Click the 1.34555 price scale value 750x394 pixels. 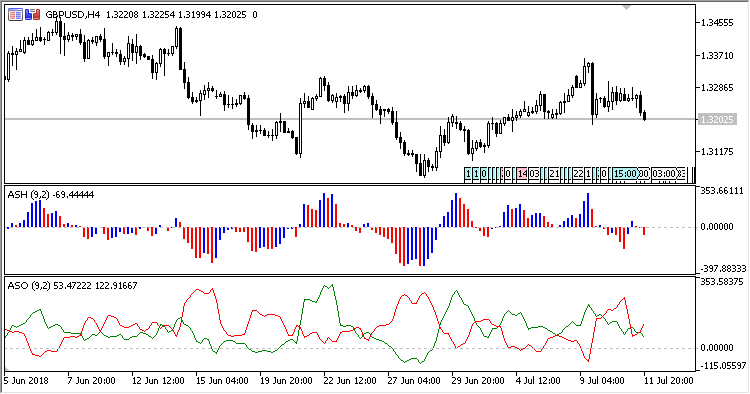(x=717, y=23)
